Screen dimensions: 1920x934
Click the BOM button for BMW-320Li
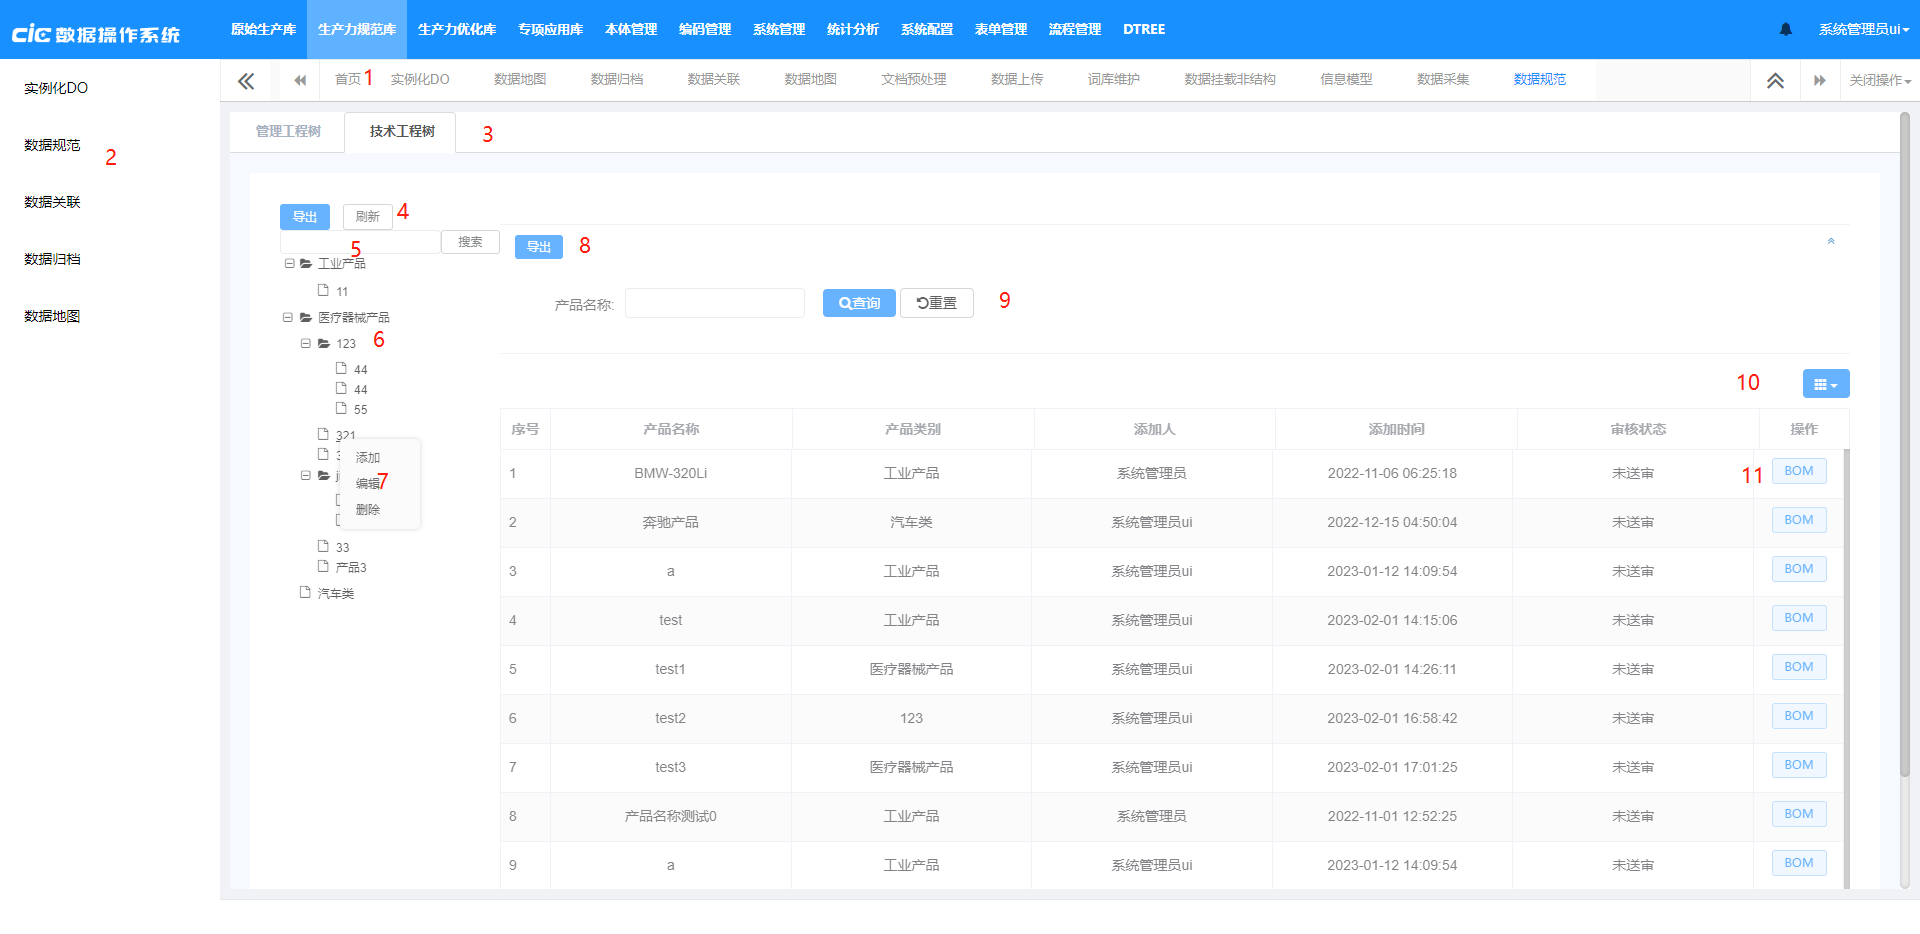(1798, 470)
